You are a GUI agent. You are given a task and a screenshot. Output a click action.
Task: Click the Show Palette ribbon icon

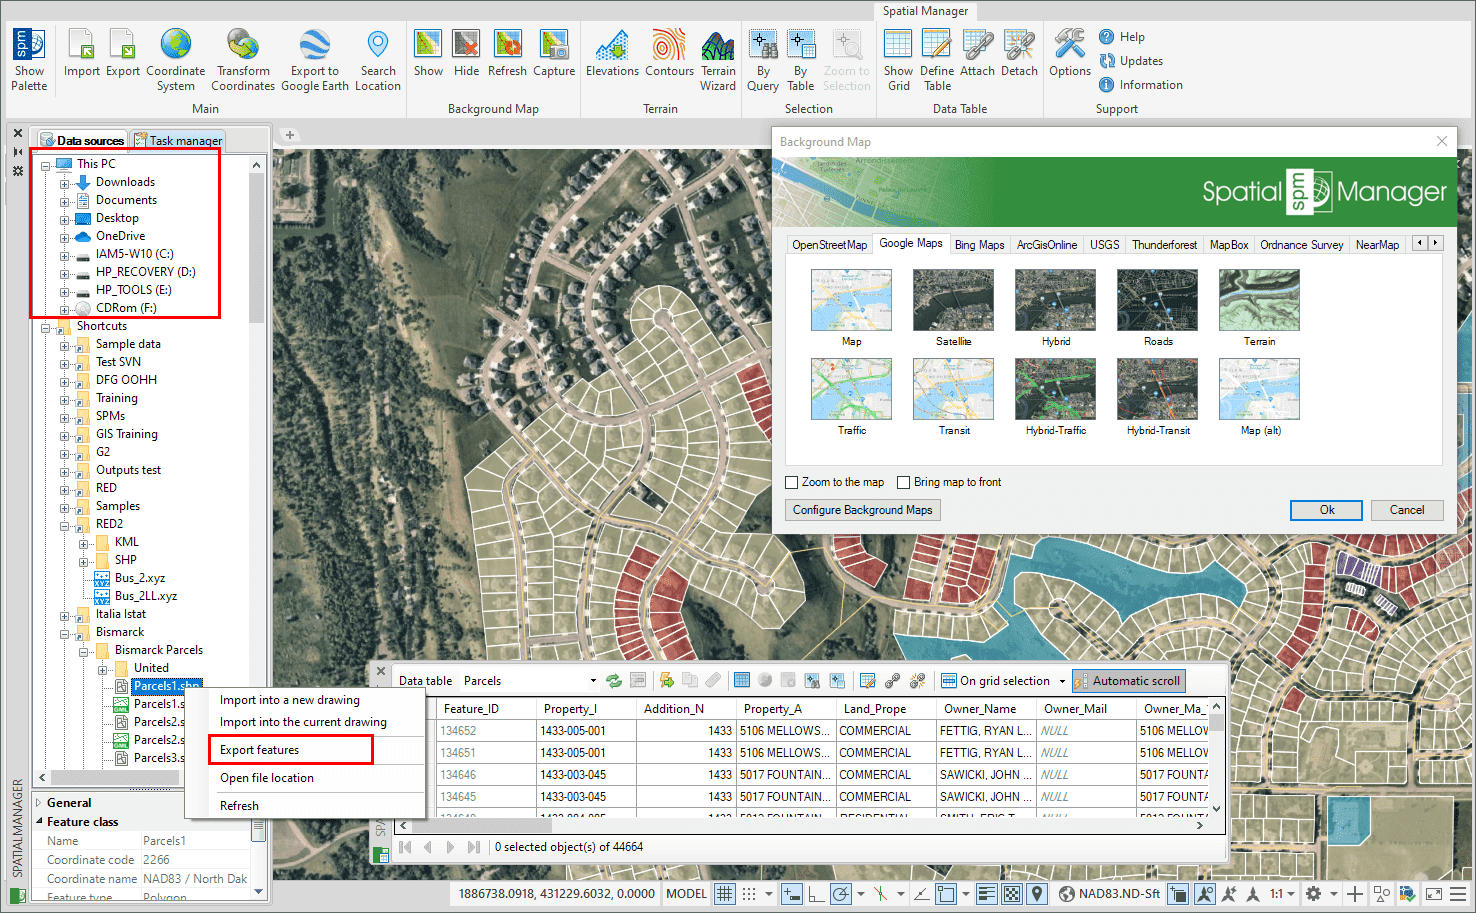[x=29, y=60]
